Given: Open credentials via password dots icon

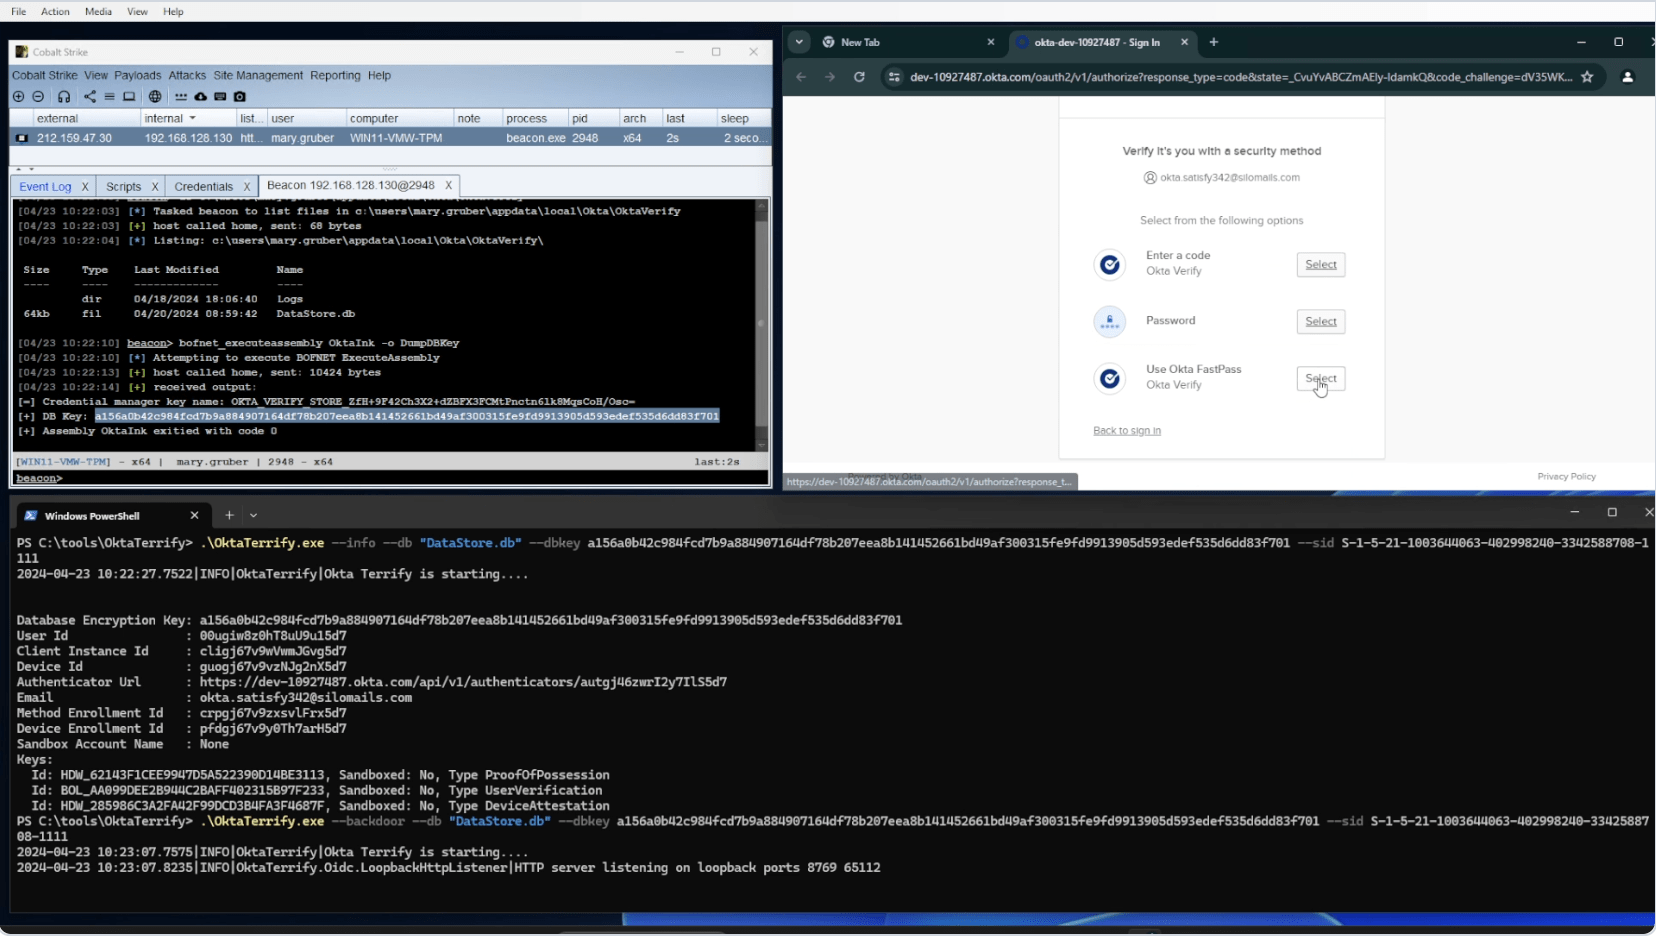Looking at the screenshot, I should click(x=181, y=97).
